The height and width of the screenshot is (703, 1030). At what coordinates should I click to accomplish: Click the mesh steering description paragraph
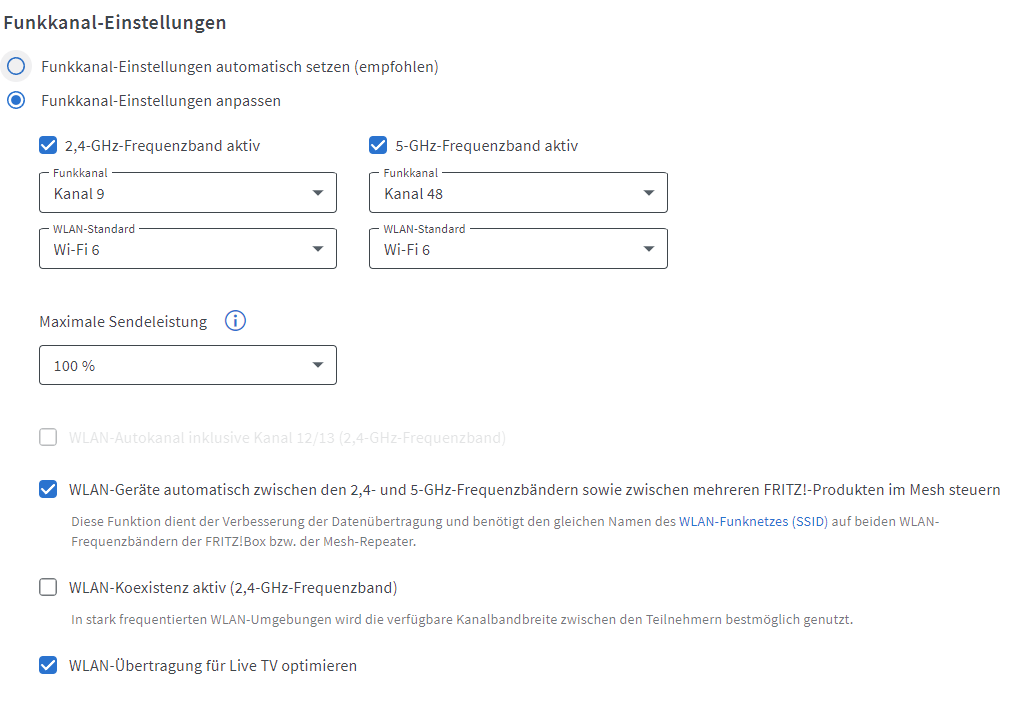400,531
